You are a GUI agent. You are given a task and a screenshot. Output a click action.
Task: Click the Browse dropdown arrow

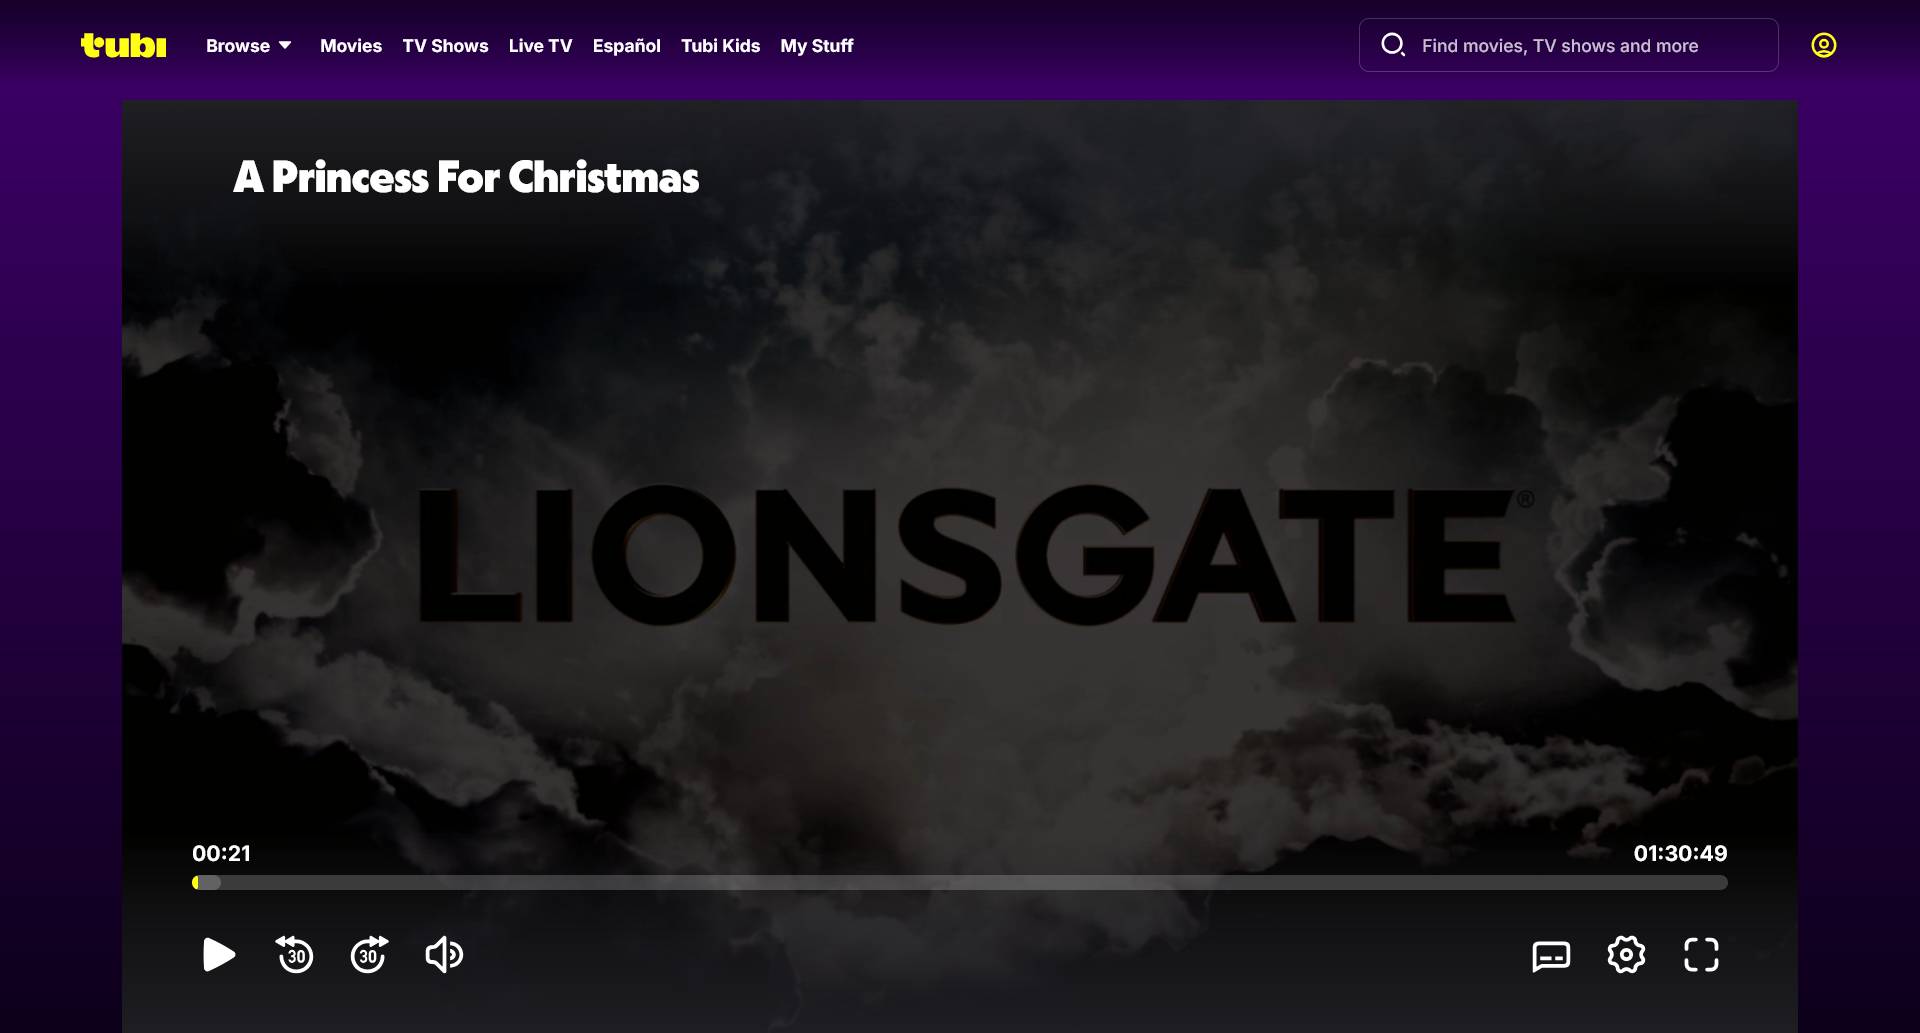(x=285, y=45)
